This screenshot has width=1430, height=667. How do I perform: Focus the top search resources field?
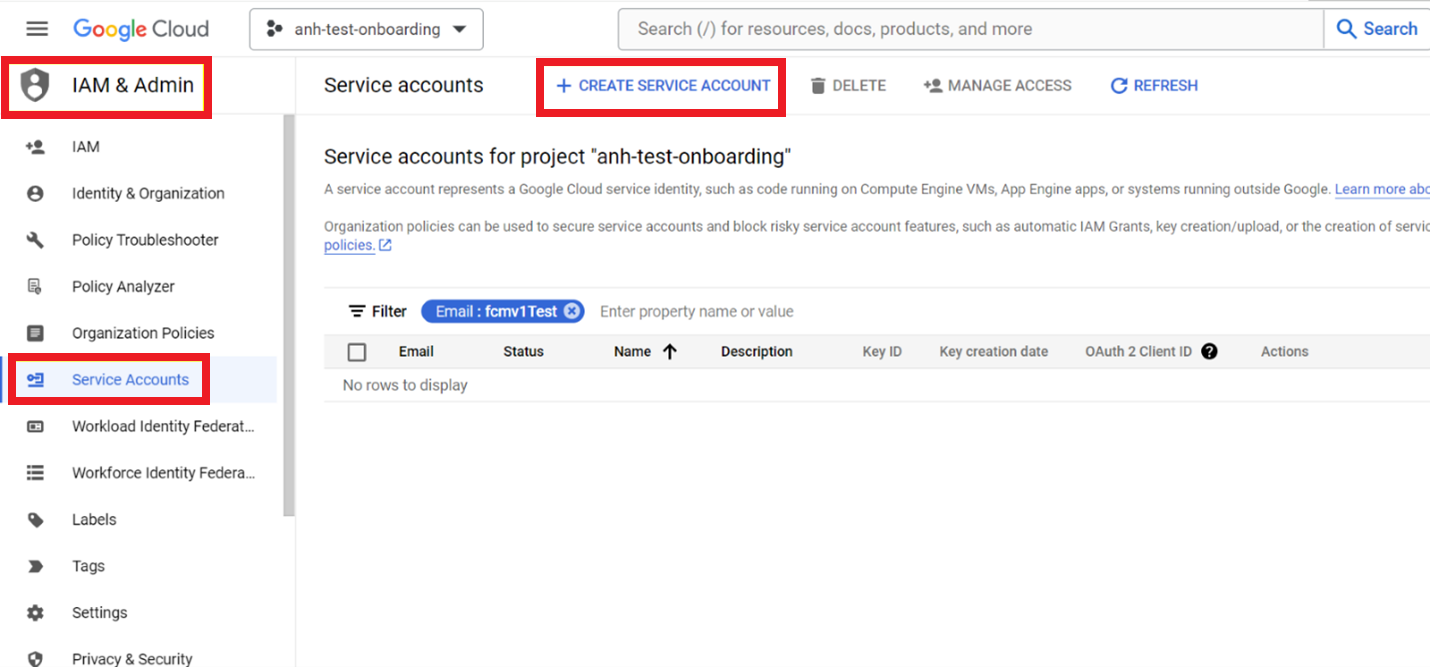point(970,29)
